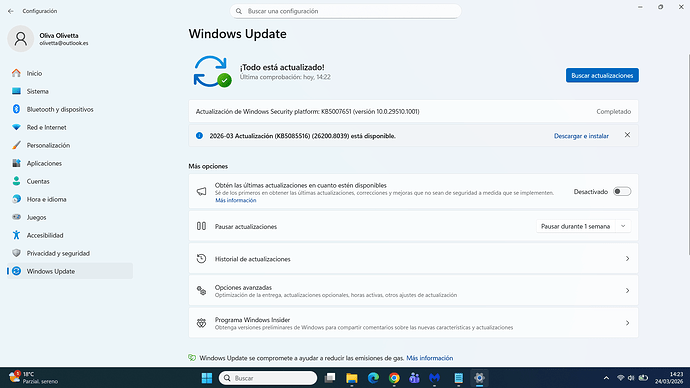Dismiss the KB5085516 update notice
This screenshot has height=388, width=690.
click(x=627, y=135)
